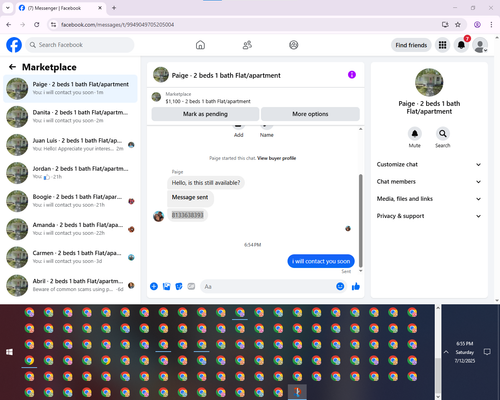500x400 pixels.
Task: Click the Aa message input field
Action: click(268, 286)
